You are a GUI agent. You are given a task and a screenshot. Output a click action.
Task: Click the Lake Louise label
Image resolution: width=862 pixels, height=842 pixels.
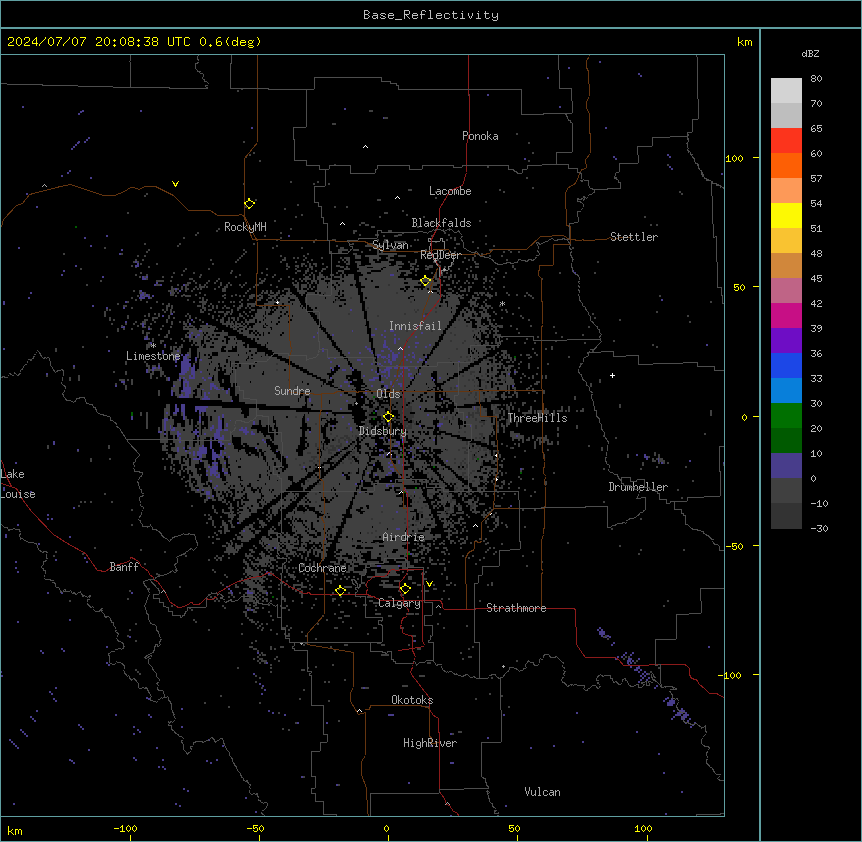[18, 484]
